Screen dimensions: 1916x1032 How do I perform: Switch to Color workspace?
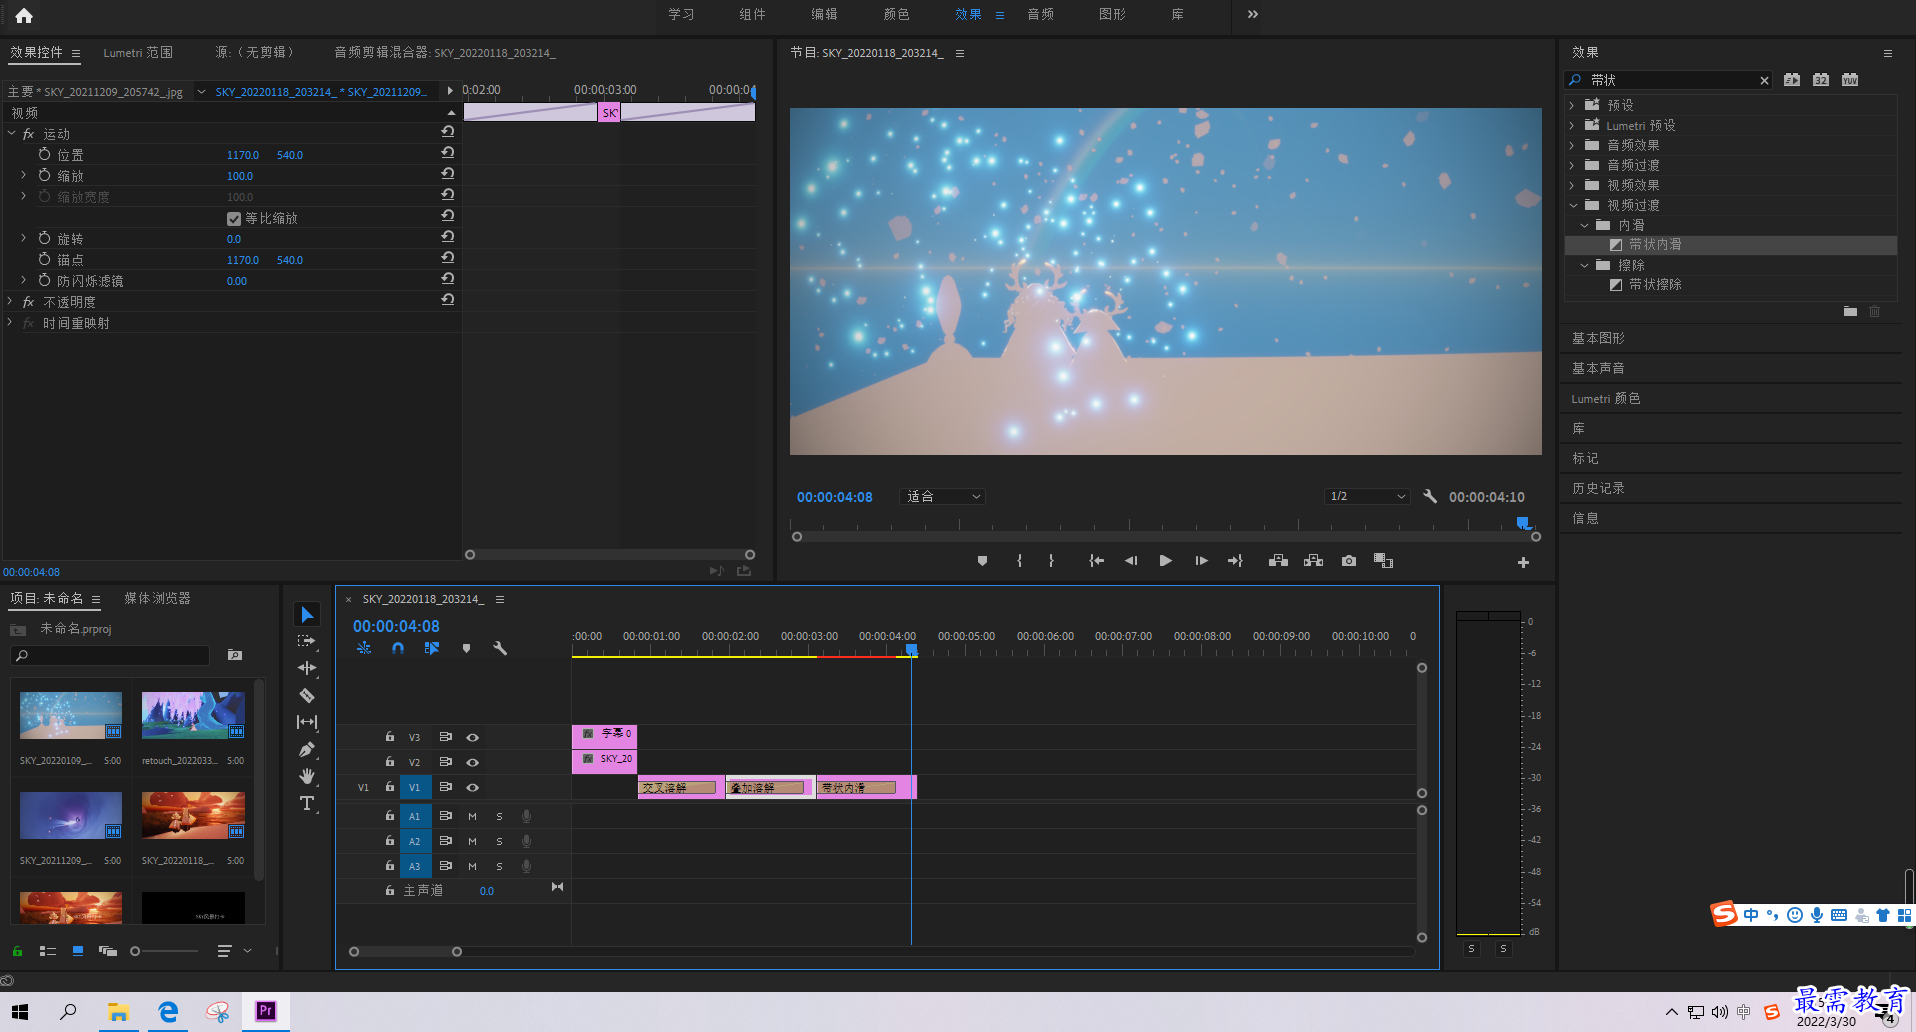click(x=897, y=14)
